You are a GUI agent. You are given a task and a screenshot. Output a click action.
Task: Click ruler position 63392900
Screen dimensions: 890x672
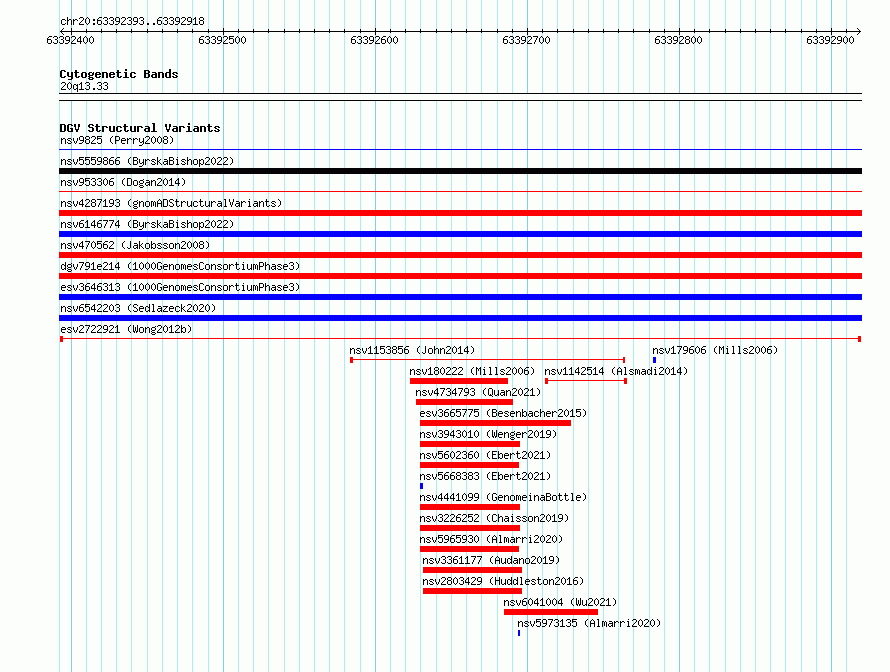[x=830, y=40]
